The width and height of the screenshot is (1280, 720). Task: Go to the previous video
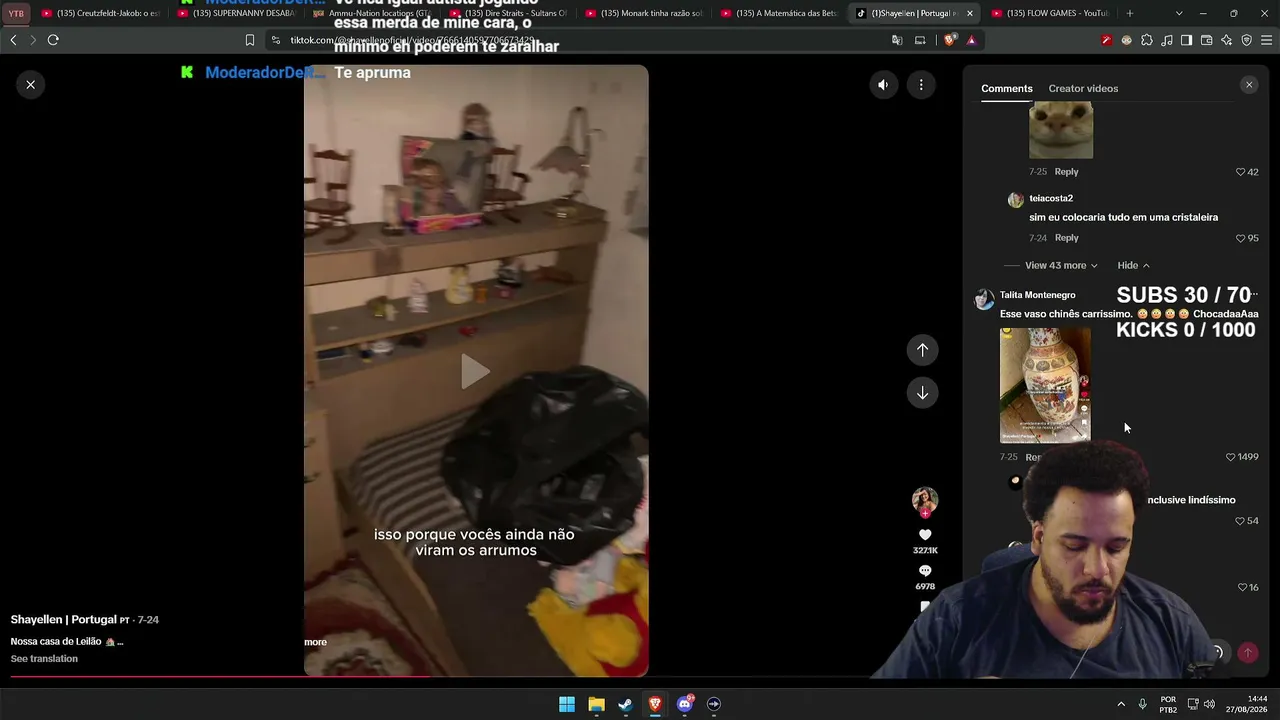click(x=922, y=350)
